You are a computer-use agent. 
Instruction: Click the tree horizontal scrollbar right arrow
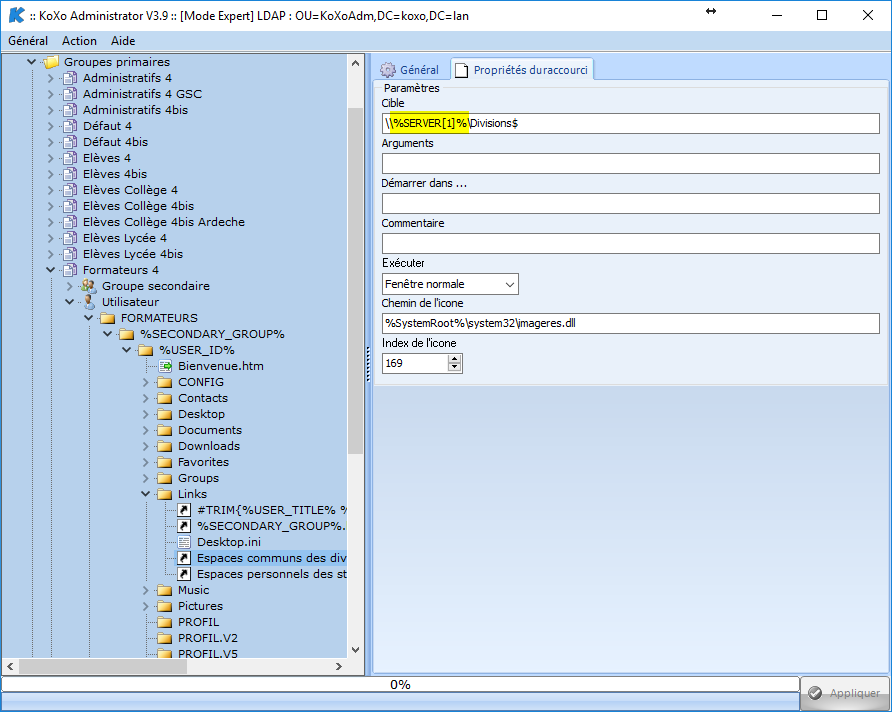[339, 667]
